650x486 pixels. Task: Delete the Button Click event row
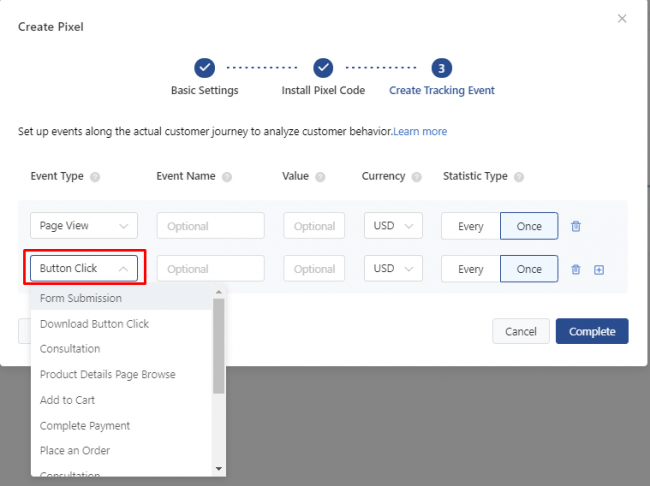click(x=576, y=269)
